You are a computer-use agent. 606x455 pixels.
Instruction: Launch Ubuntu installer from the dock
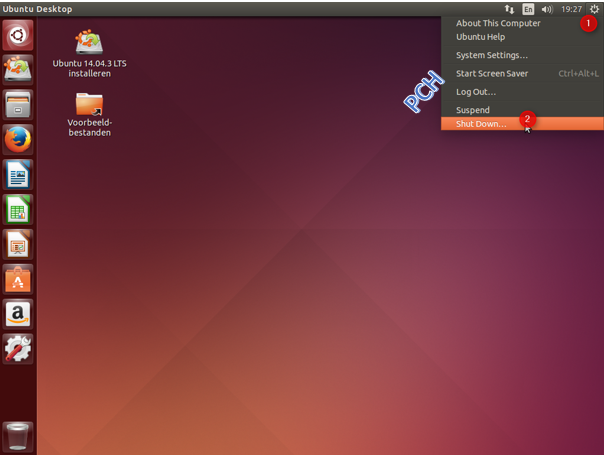point(18,70)
